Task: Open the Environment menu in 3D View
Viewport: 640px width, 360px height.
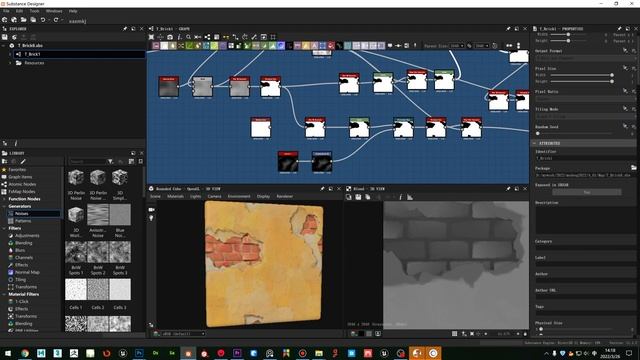Action: coord(239,196)
